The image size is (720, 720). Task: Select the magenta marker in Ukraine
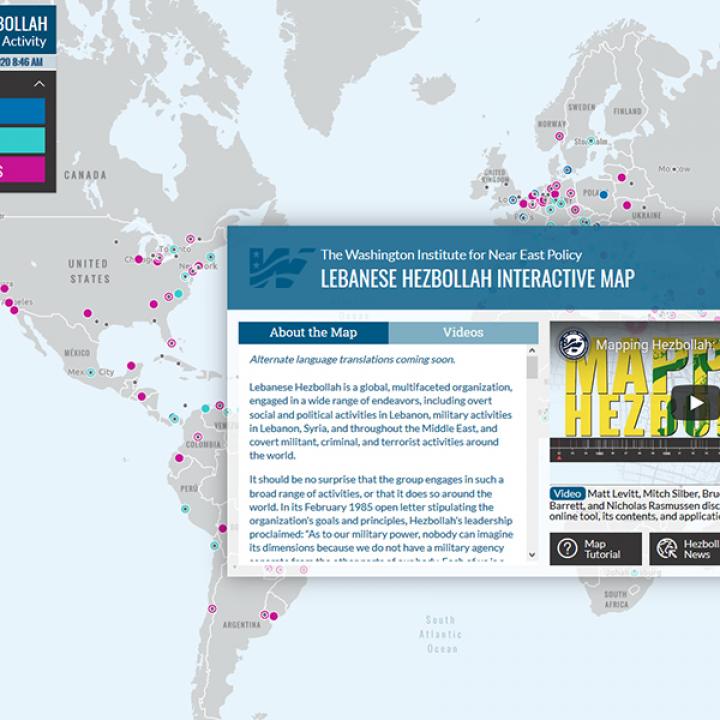tap(627, 205)
